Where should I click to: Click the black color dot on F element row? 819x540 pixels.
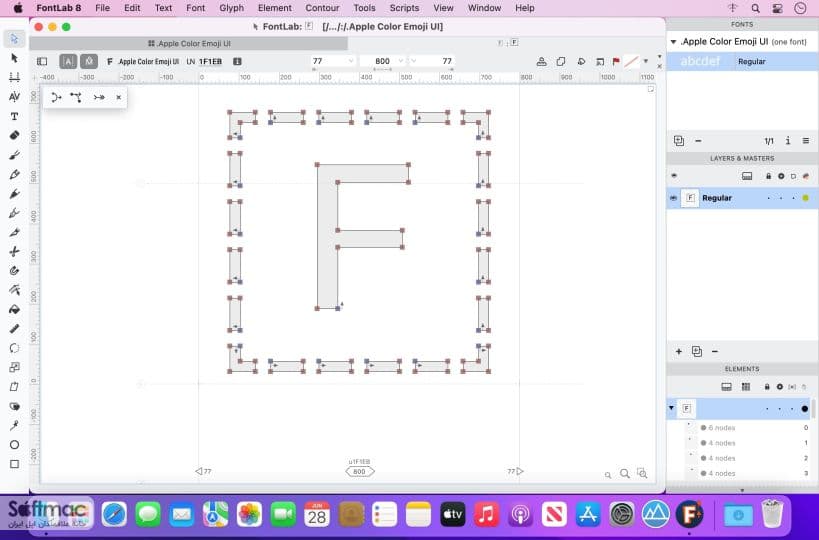point(805,408)
